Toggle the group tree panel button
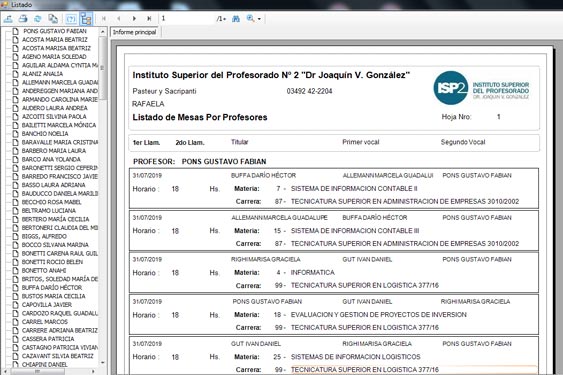The width and height of the screenshot is (563, 375). click(x=86, y=19)
